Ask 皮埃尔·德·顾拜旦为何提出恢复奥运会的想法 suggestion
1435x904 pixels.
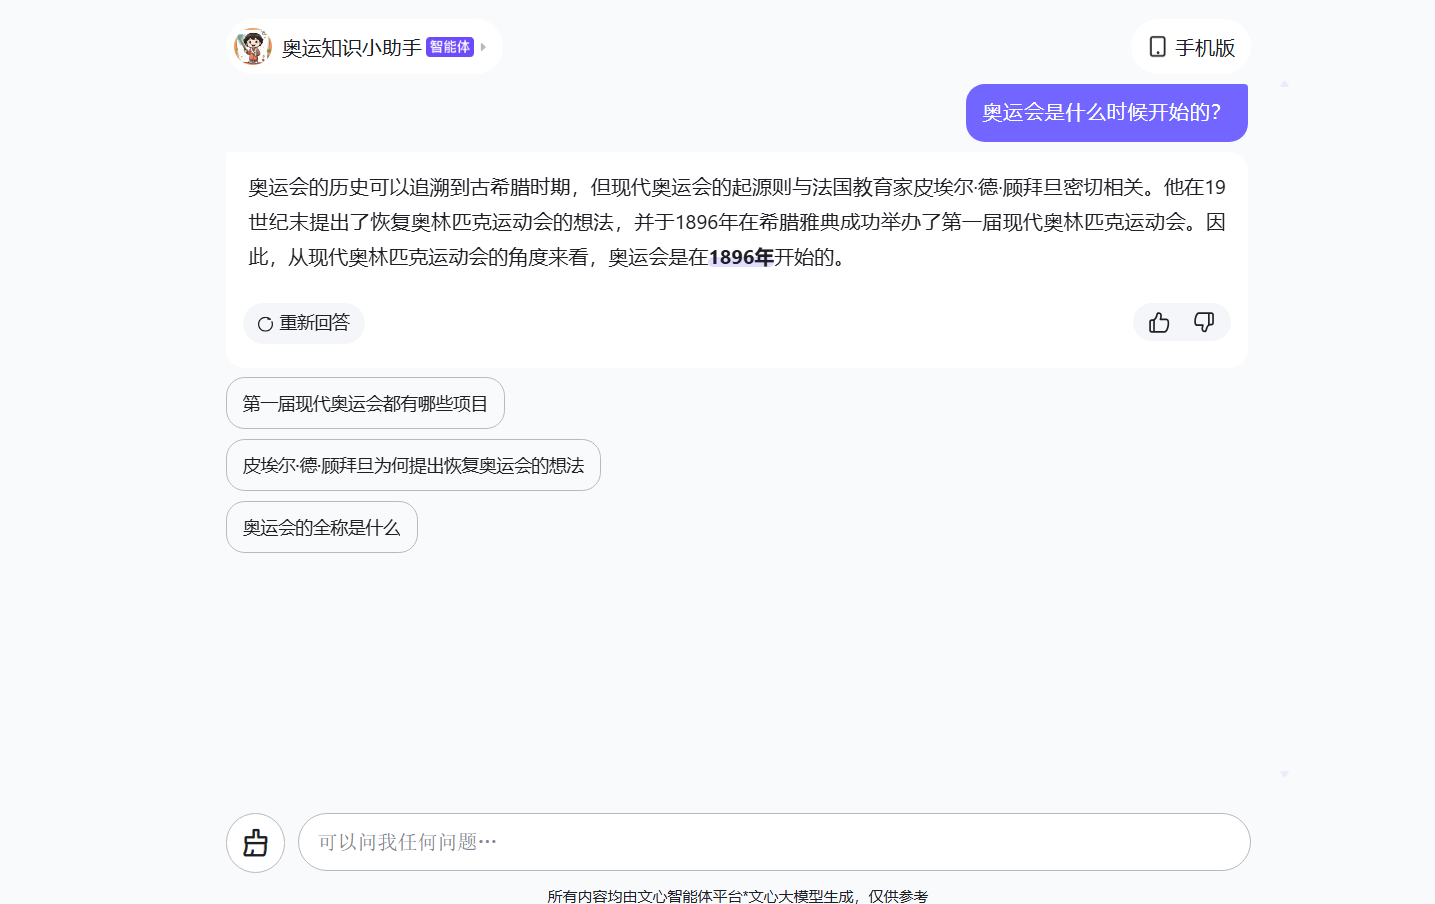tap(413, 465)
